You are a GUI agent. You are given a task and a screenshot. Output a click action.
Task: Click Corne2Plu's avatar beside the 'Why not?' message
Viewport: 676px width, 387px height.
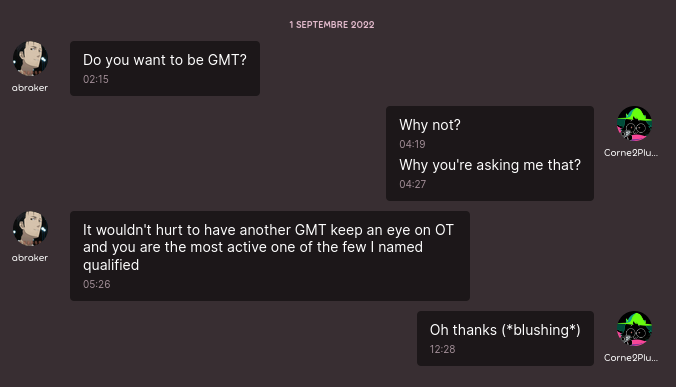tap(634, 124)
